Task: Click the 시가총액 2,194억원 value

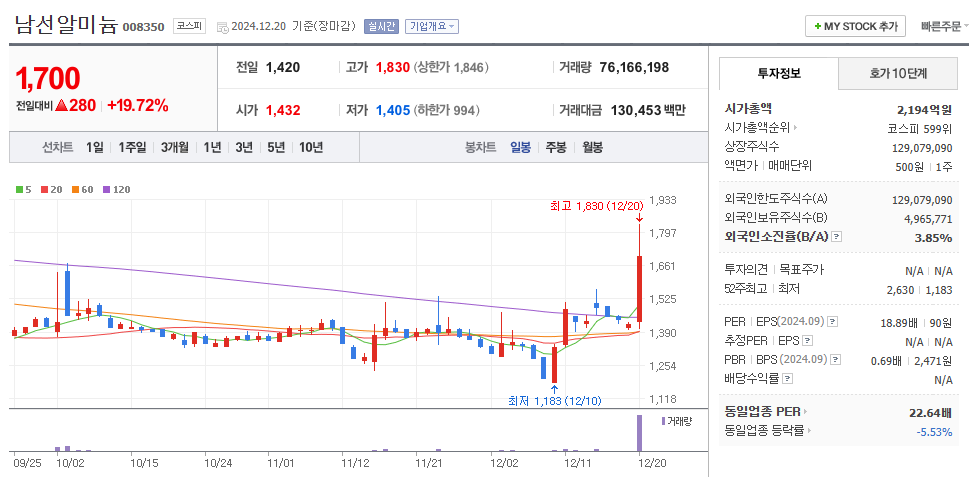Action: [x=925, y=110]
